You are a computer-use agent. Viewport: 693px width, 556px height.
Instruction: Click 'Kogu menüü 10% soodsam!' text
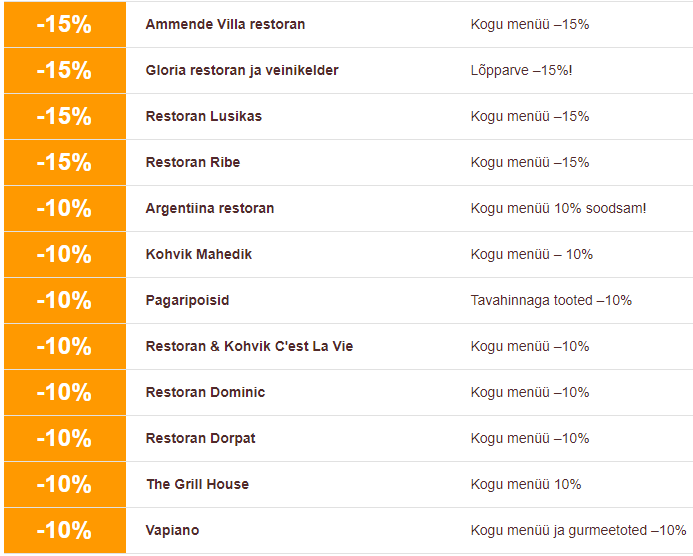(558, 208)
